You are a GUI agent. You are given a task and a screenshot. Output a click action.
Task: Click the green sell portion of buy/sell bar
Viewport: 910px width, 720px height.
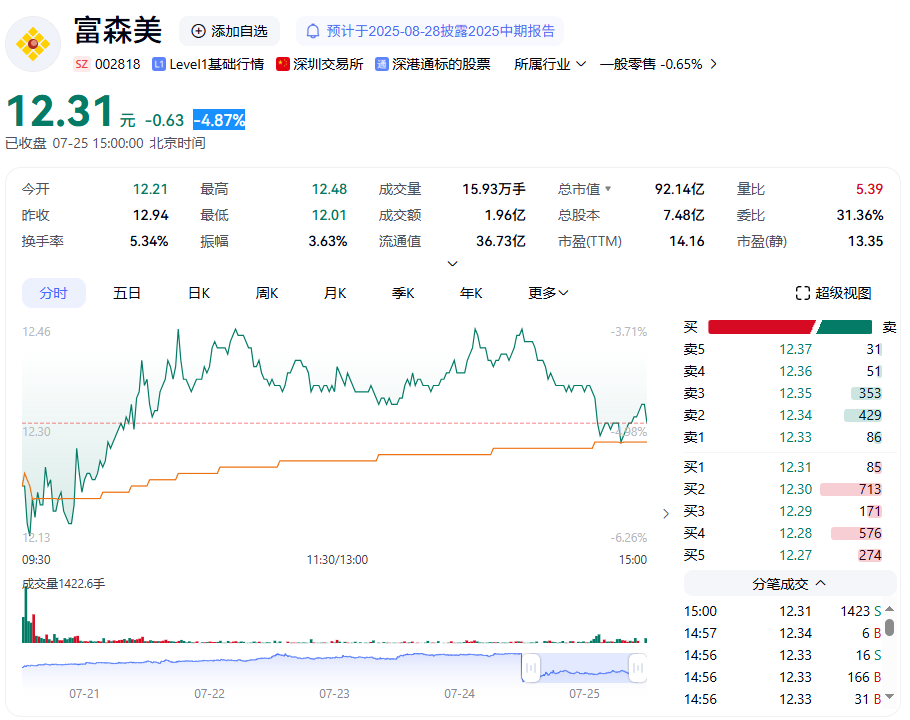pos(844,327)
